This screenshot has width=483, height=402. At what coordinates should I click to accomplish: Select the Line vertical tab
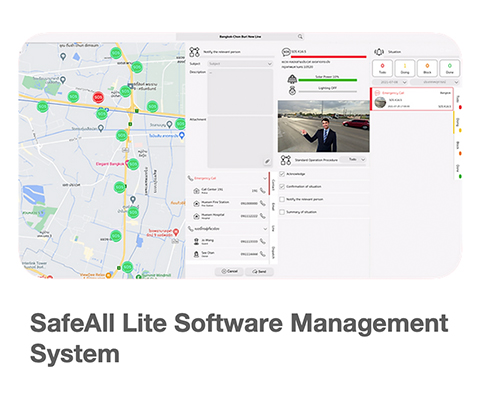273,228
